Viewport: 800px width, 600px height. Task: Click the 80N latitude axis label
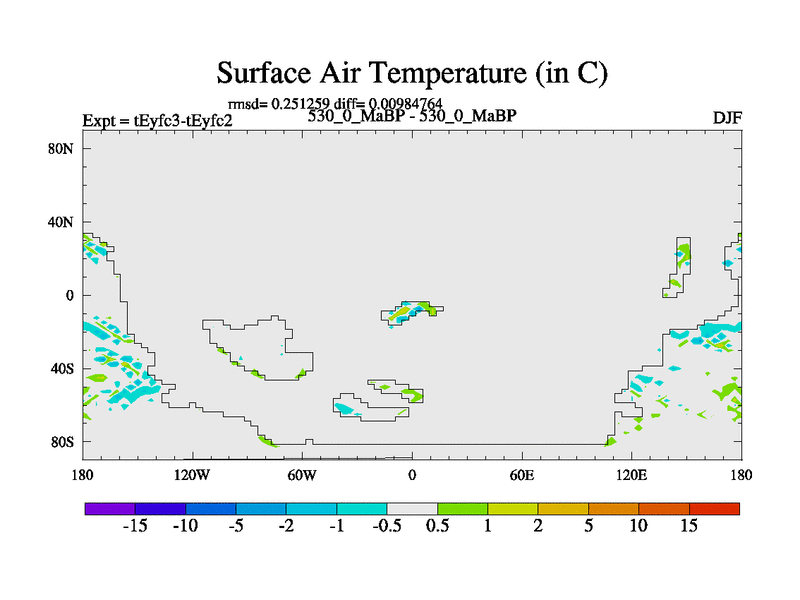coord(65,148)
